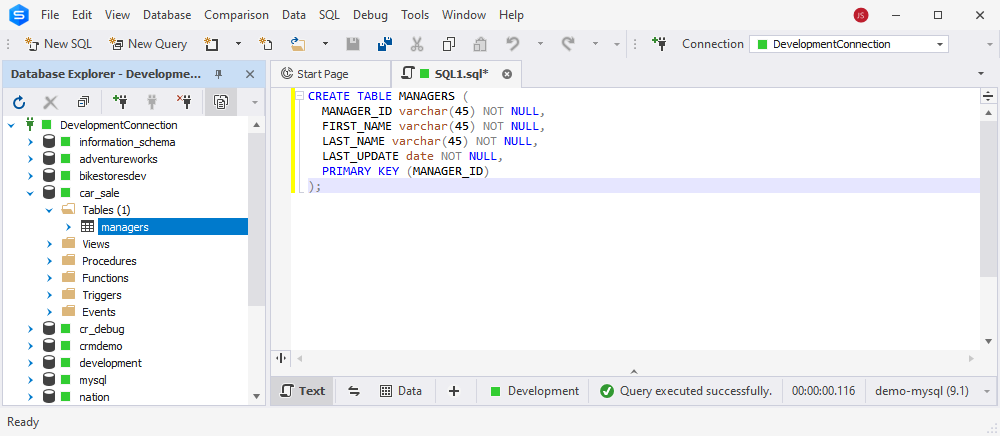Screen dimensions: 1000x436
Task: Click the Paste icon in the toolbar
Action: 480,44
